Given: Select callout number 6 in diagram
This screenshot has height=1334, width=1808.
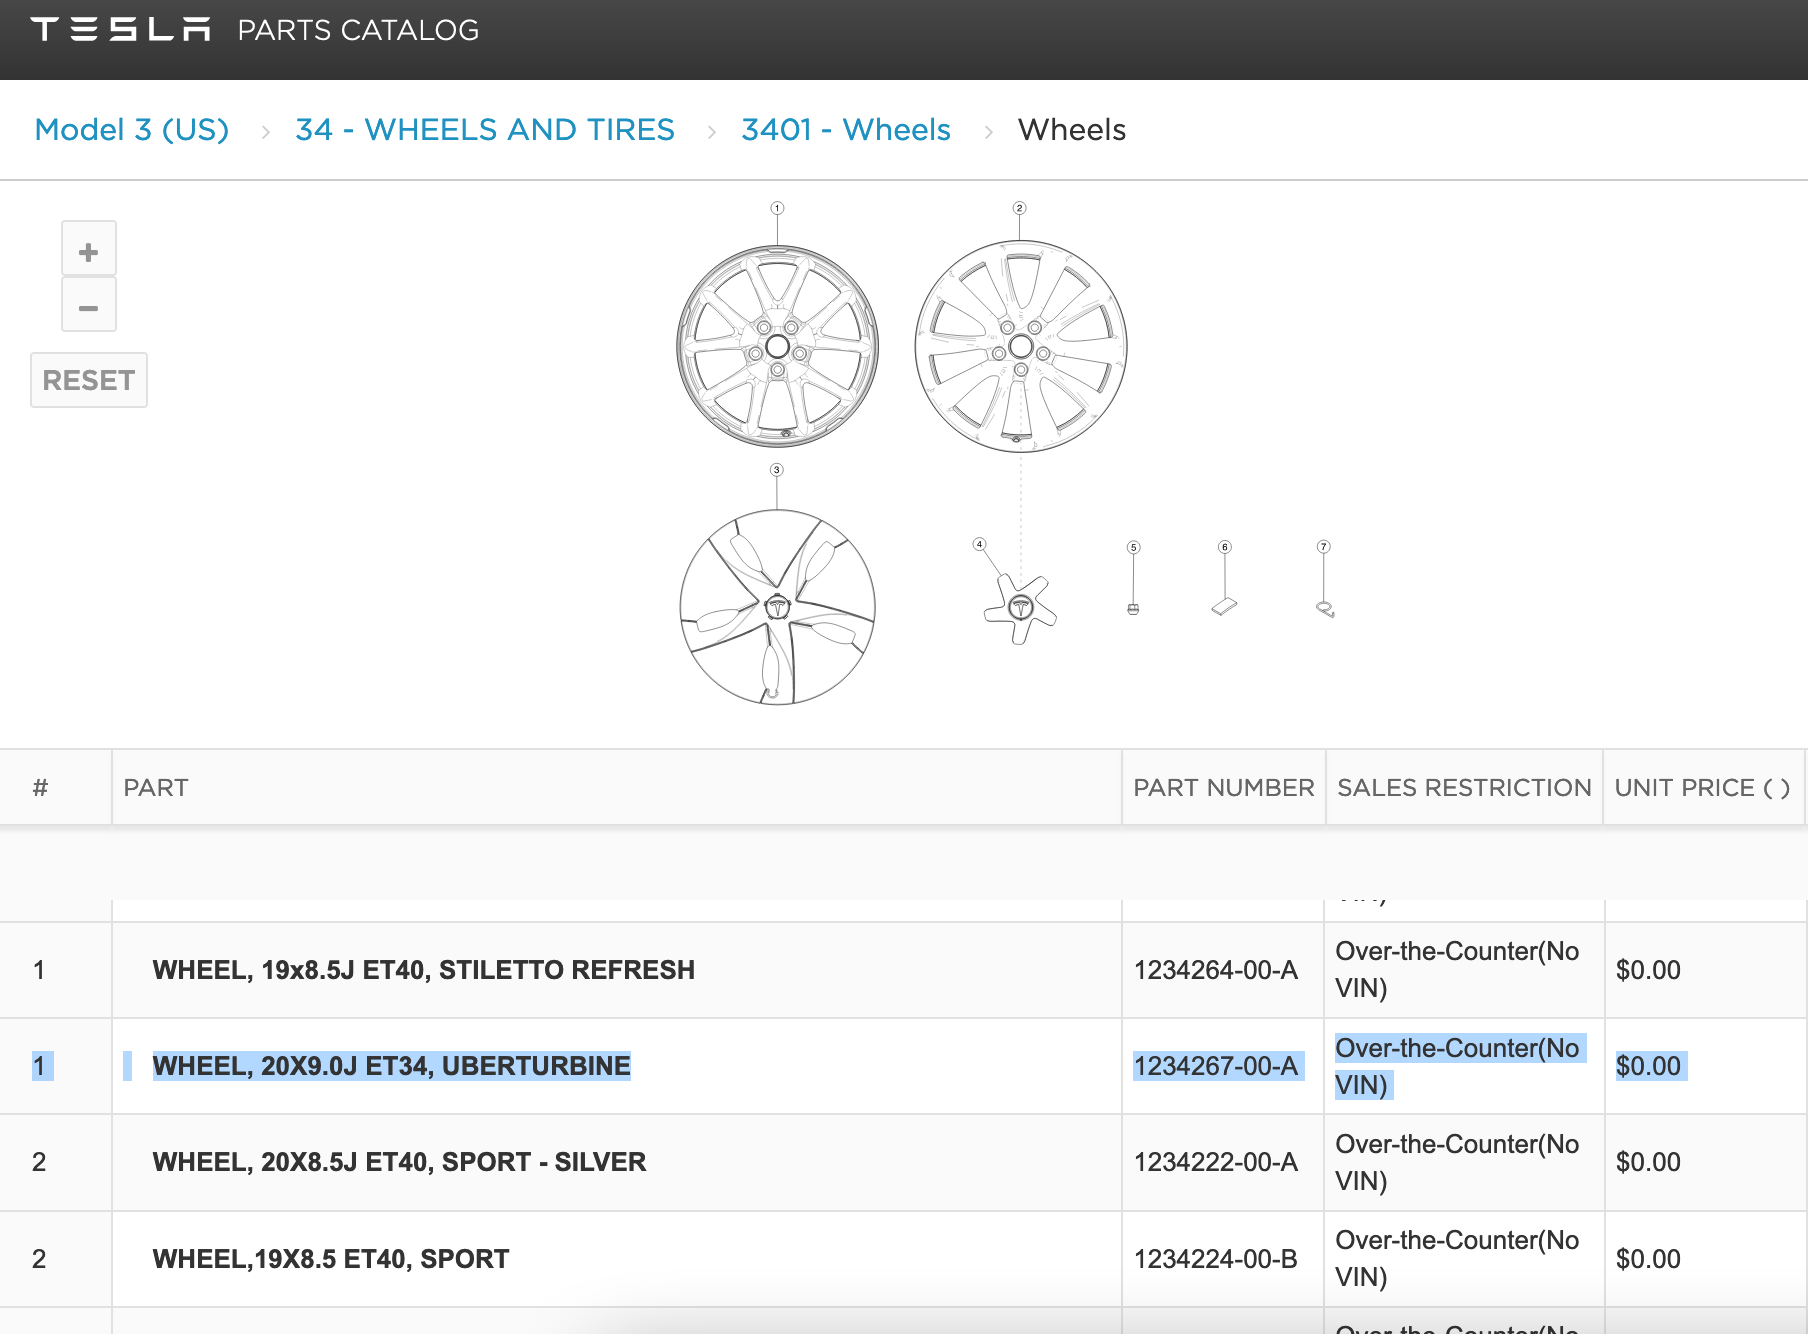Looking at the screenshot, I should 1224,547.
